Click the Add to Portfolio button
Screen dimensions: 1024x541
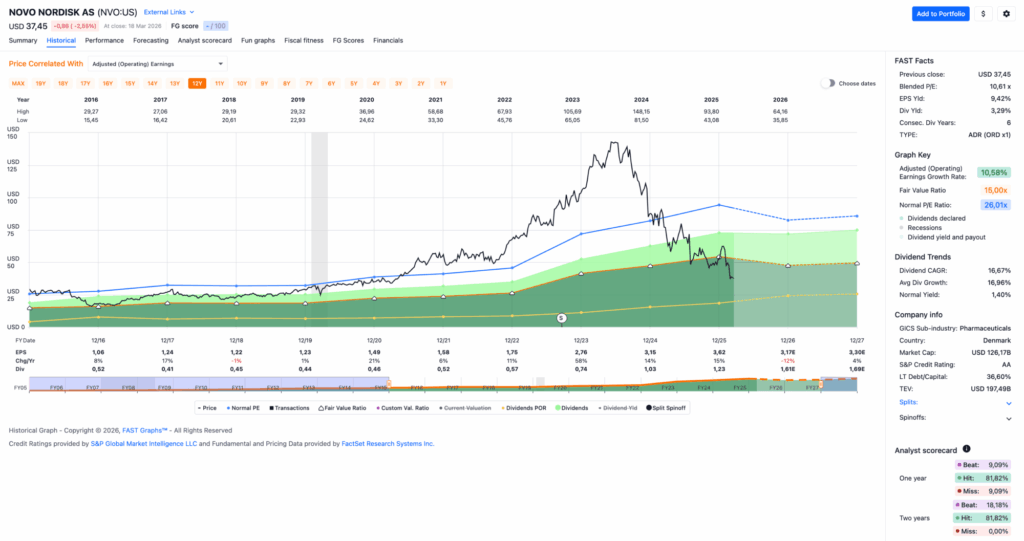click(940, 14)
